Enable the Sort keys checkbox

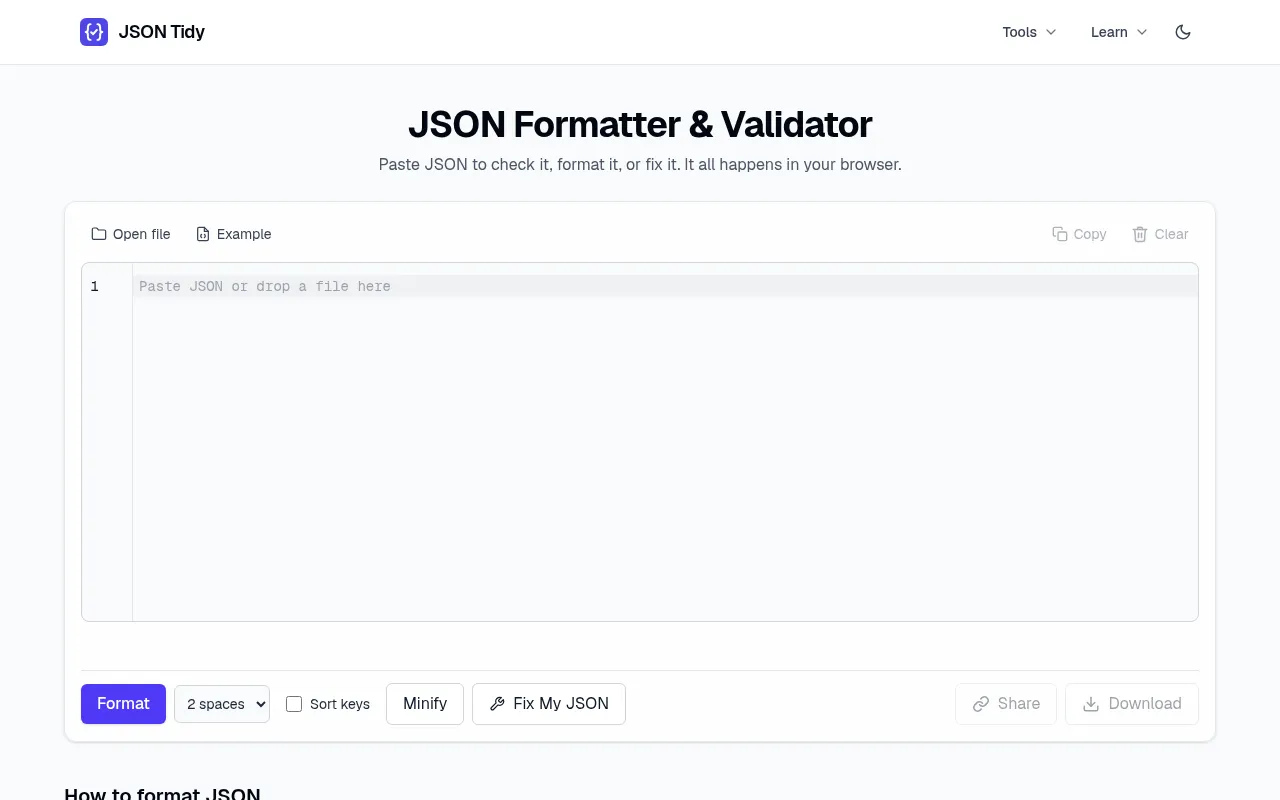(x=294, y=704)
